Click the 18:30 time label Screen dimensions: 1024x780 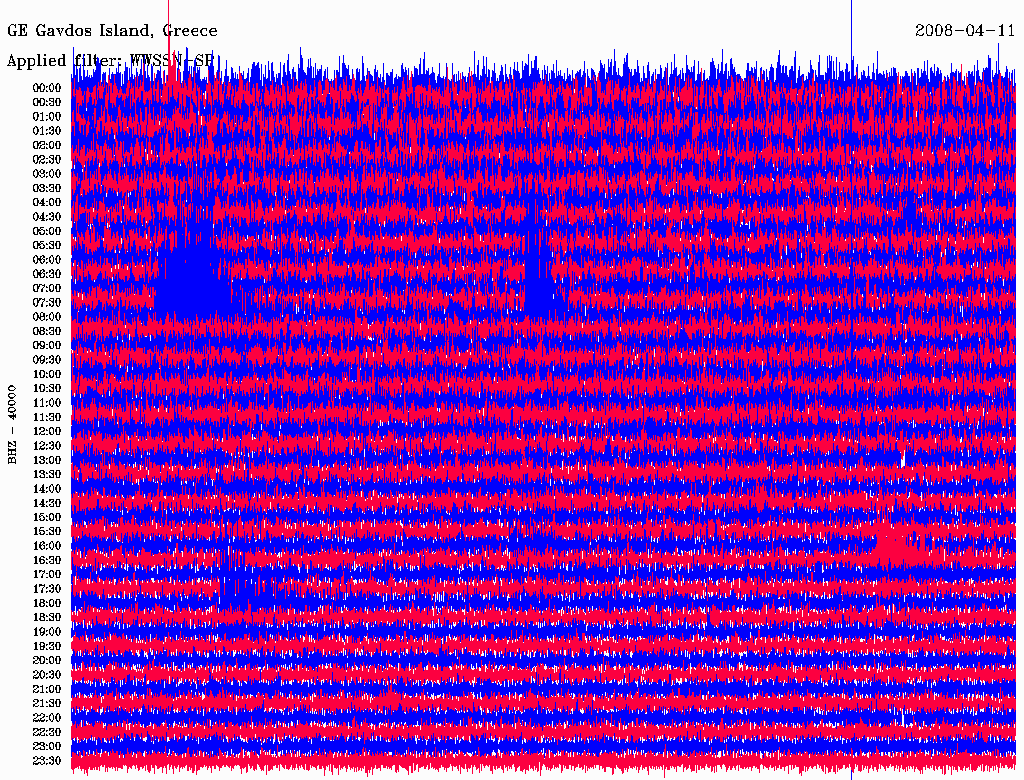coord(47,617)
